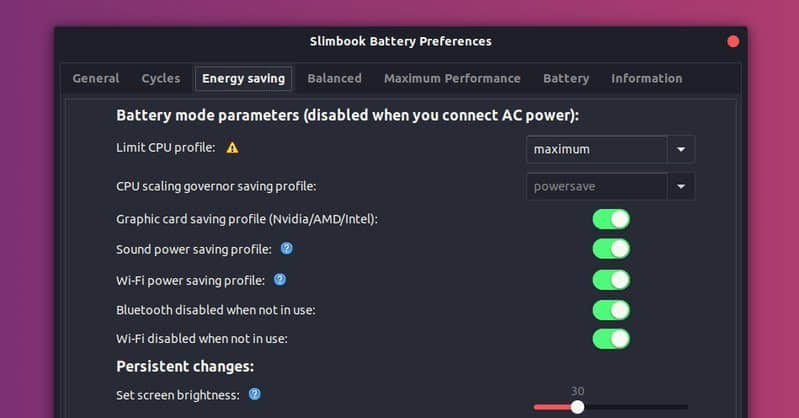Image resolution: width=799 pixels, height=418 pixels.
Task: Click the warning icon beside Limit CPU profile
Action: tap(232, 148)
